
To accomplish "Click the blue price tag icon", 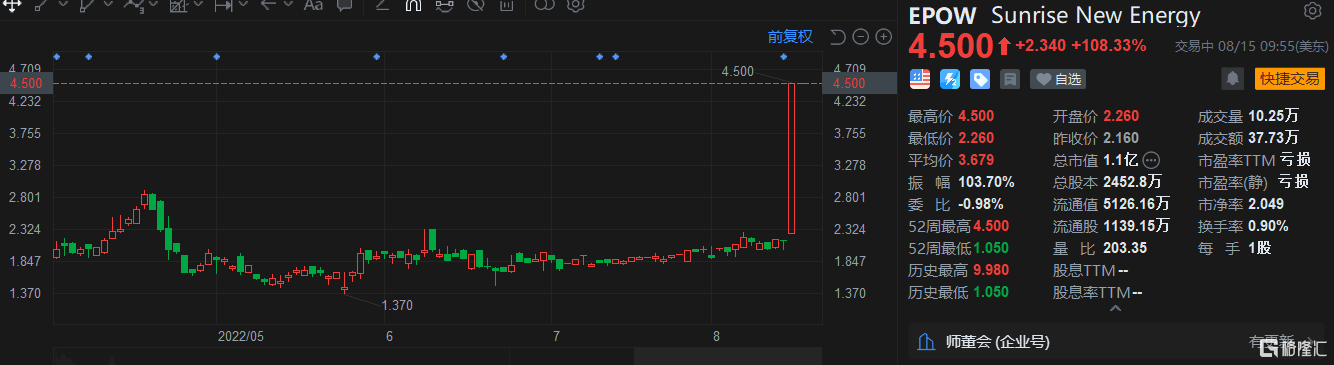I will [980, 78].
